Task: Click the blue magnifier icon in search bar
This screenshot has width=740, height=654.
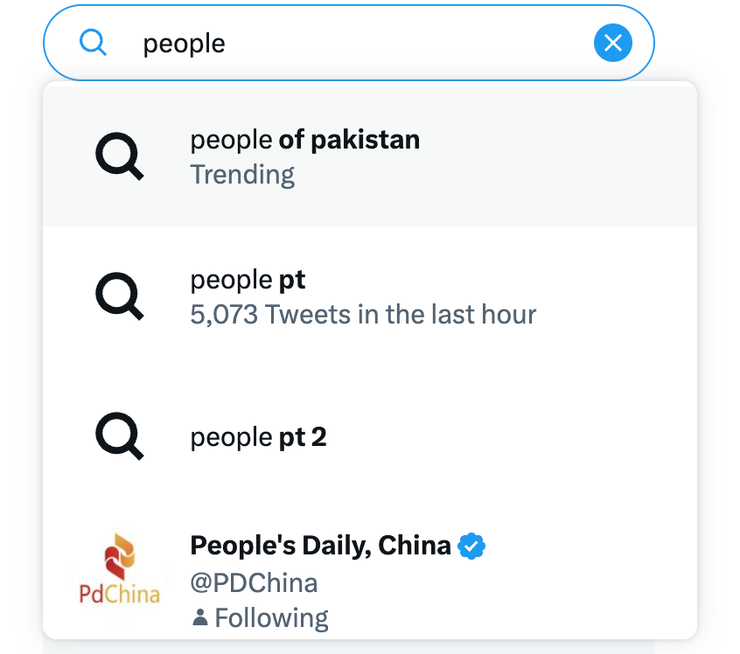Action: pos(93,43)
